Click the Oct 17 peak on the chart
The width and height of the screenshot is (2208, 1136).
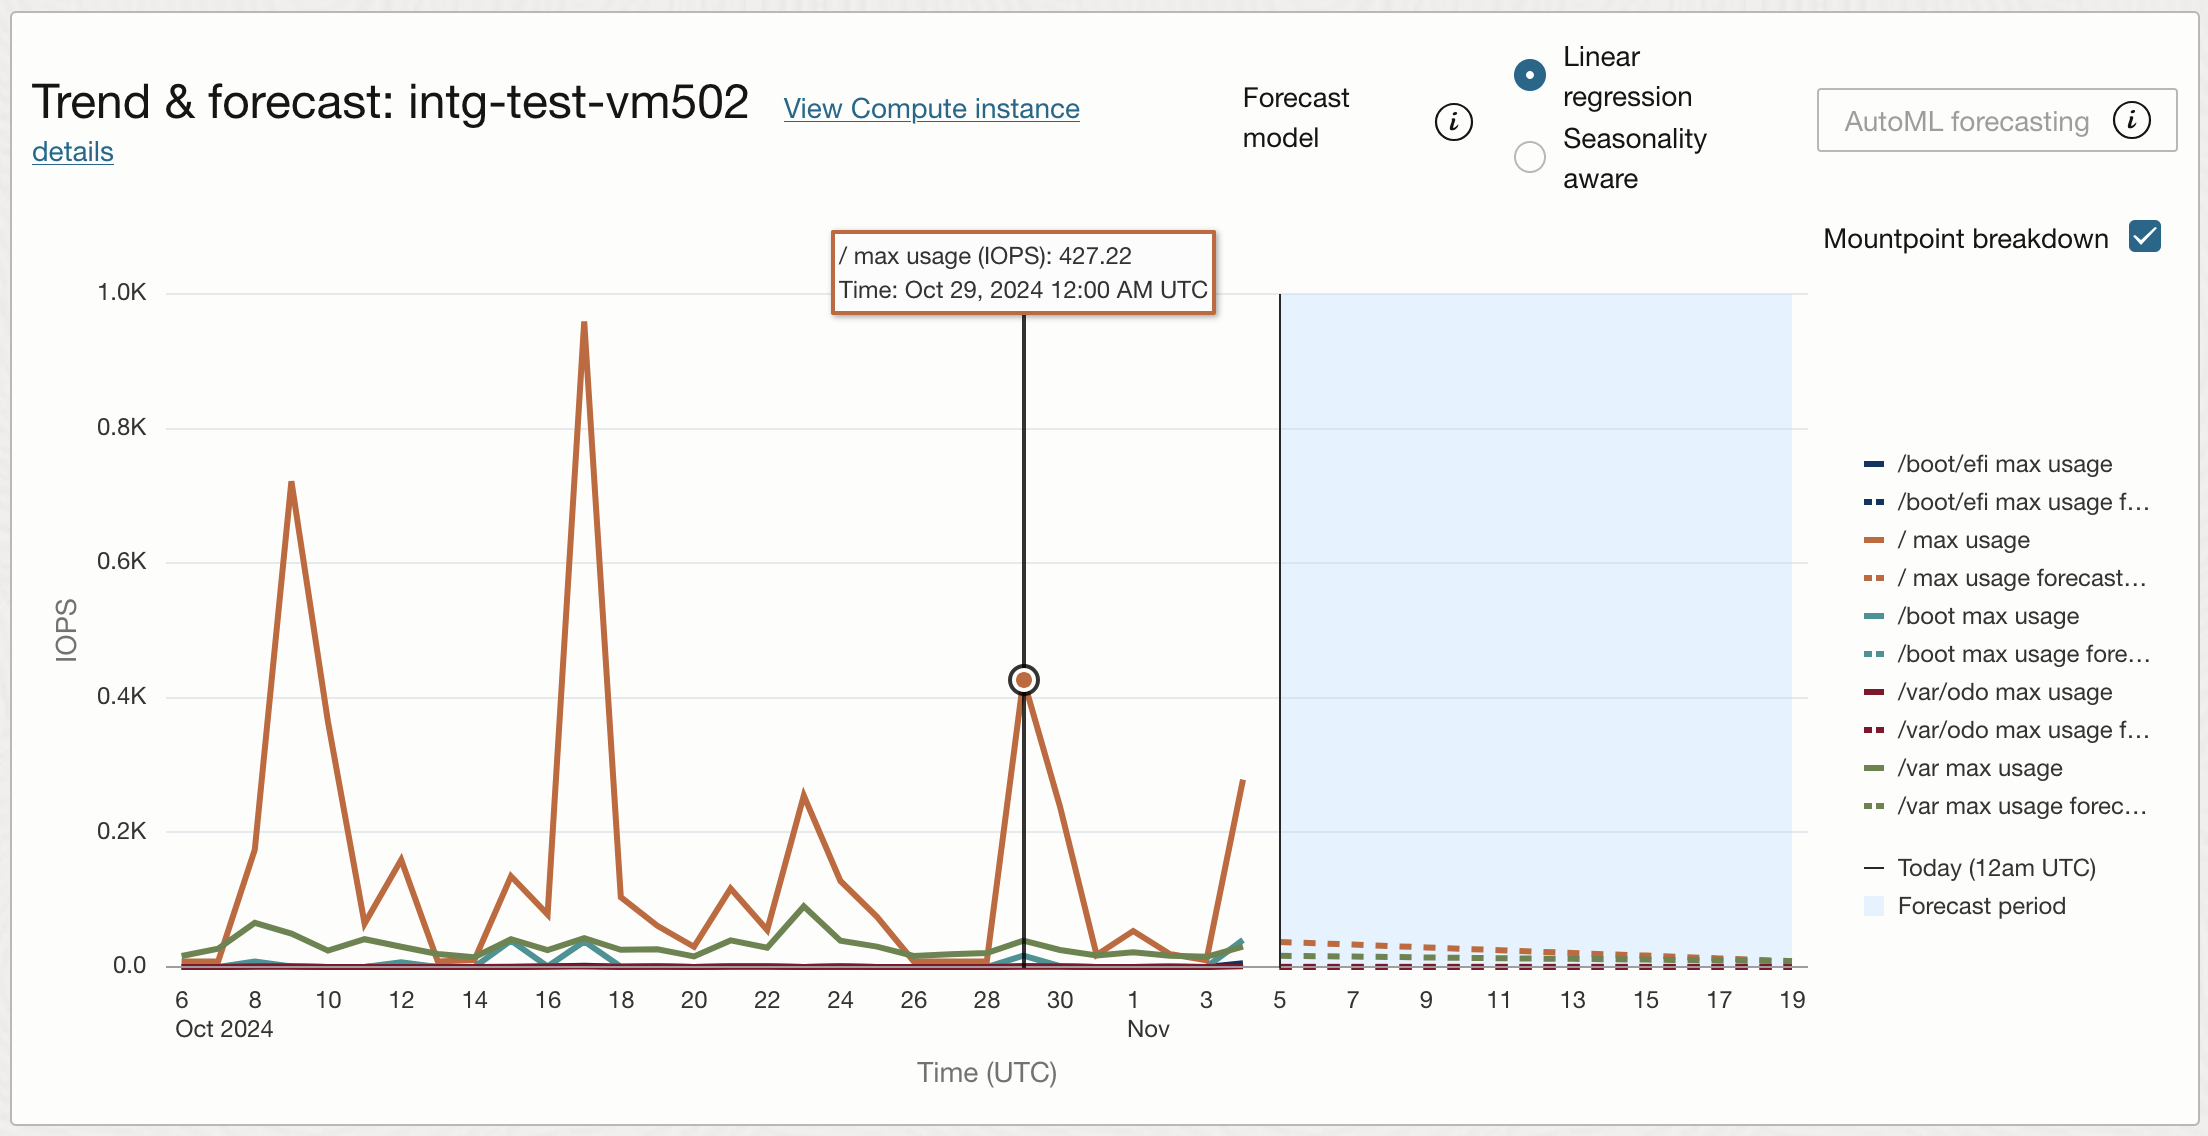(584, 324)
